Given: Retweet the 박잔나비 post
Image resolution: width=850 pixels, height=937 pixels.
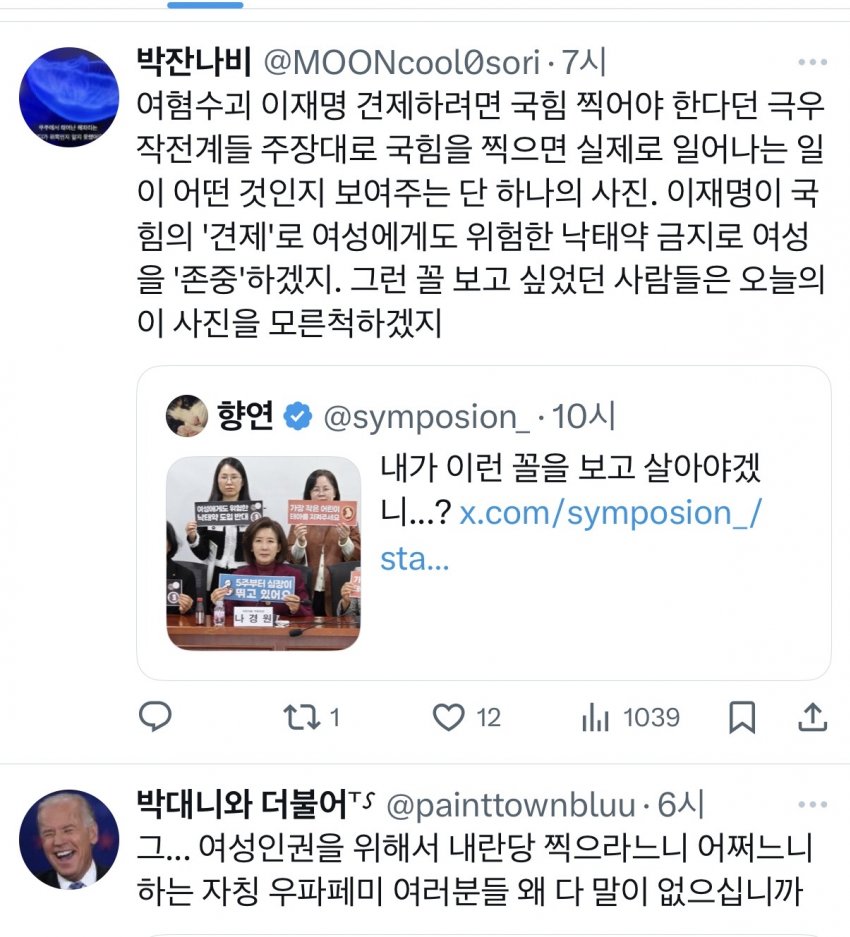Looking at the screenshot, I should [x=311, y=717].
